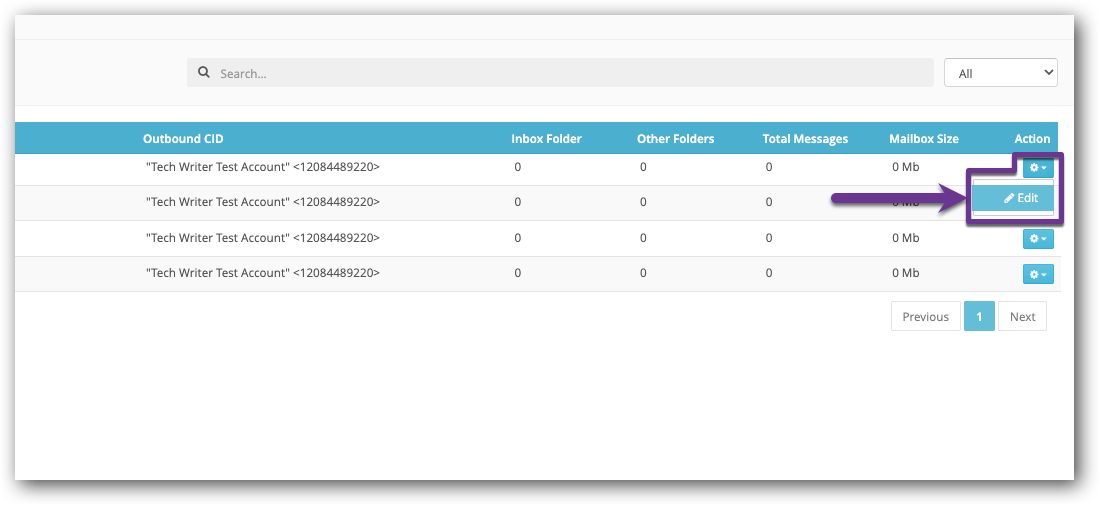Choose Edit from the action menu

[x=1021, y=198]
